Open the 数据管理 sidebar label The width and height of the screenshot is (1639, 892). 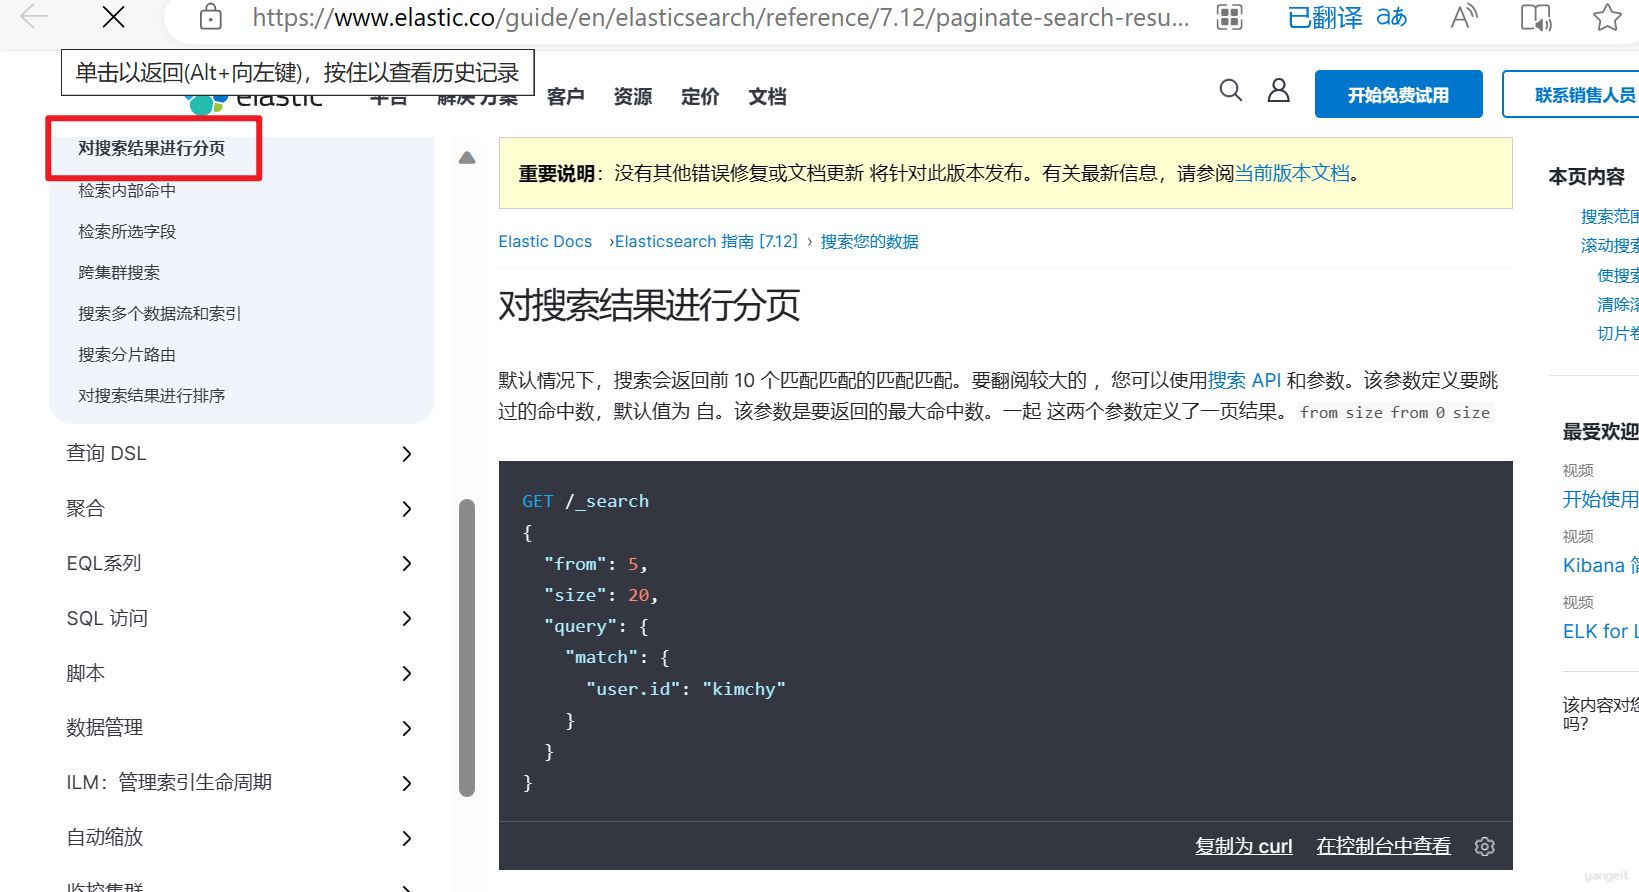point(105,728)
